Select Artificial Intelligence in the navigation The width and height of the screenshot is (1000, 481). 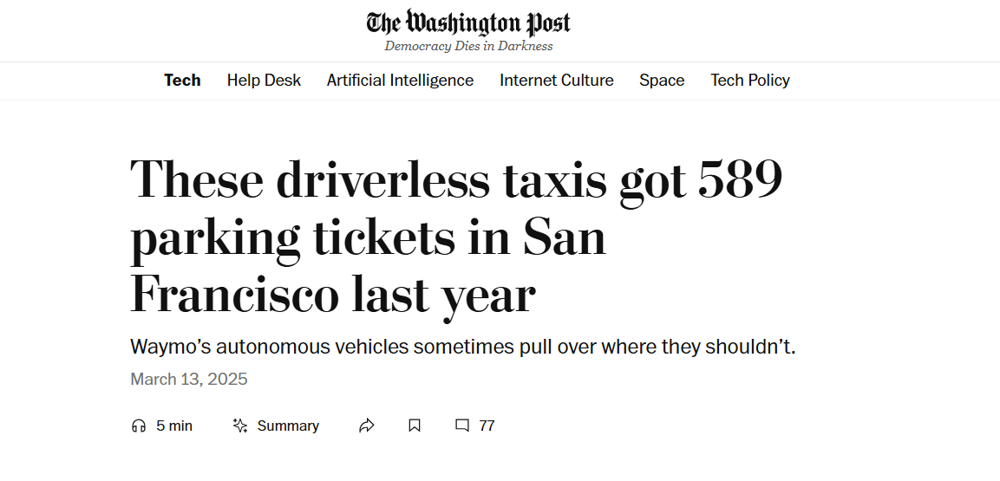[x=400, y=80]
